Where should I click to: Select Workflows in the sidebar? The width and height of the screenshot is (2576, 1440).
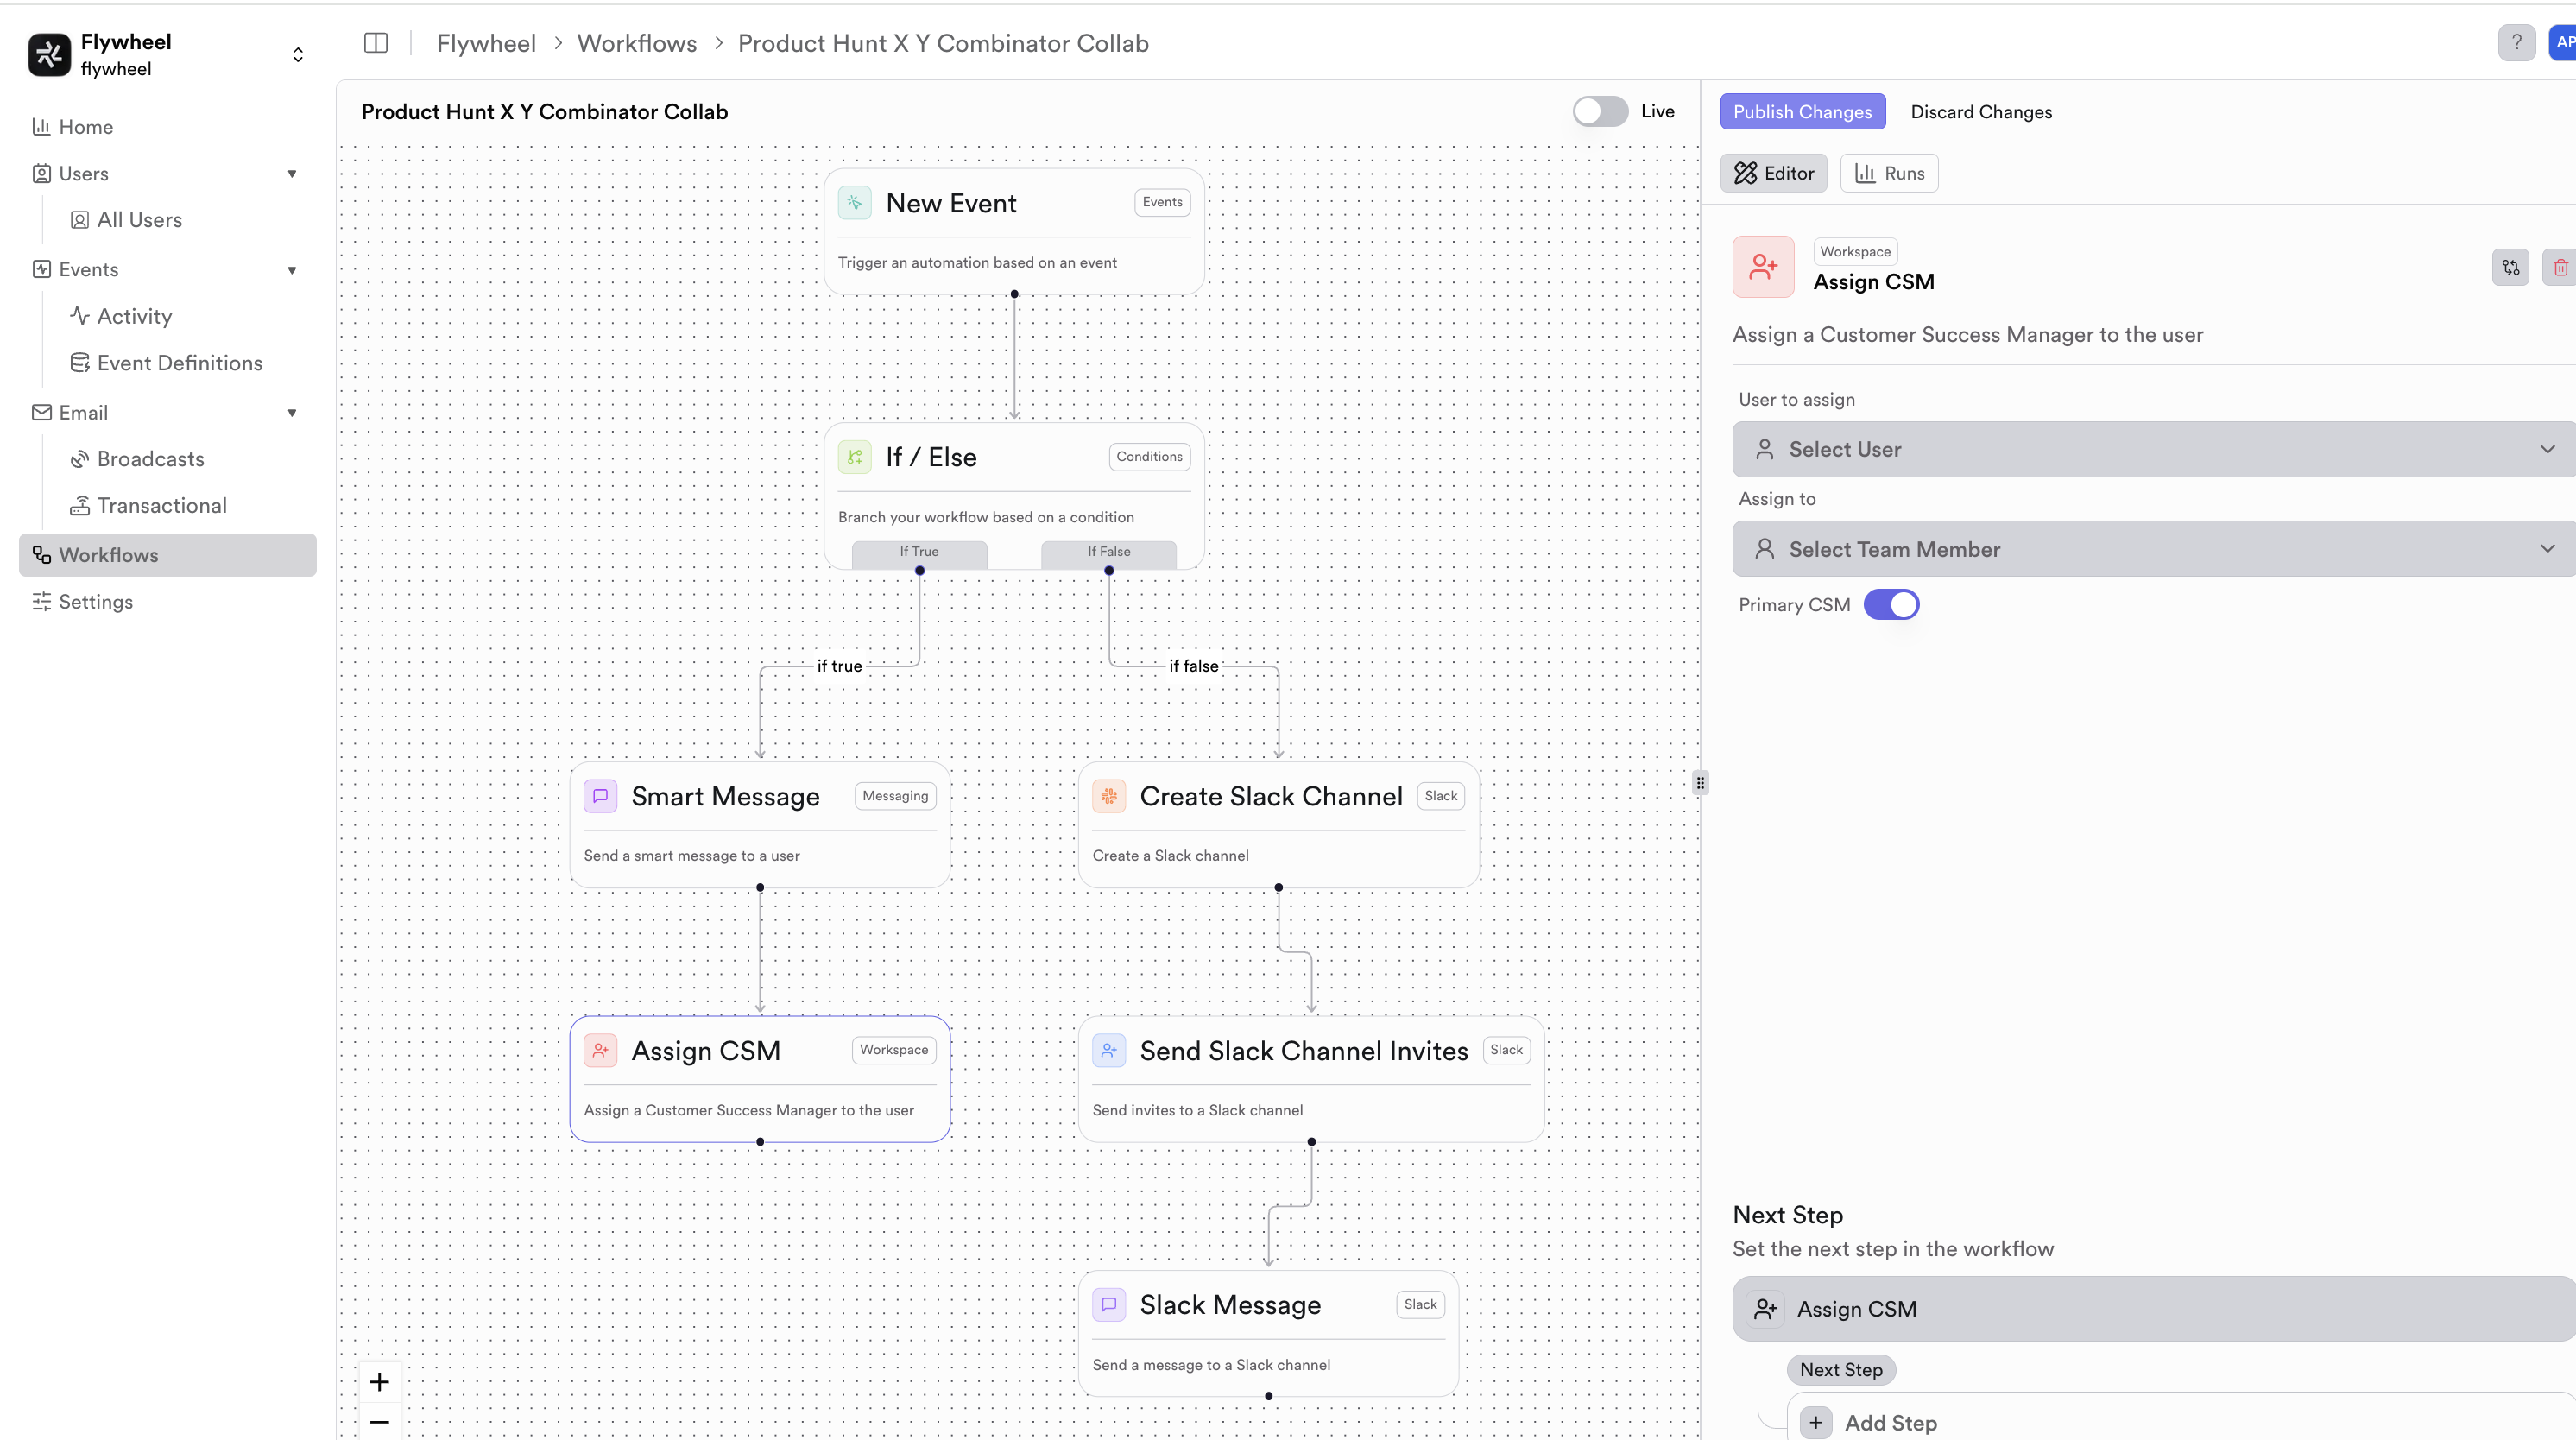click(x=109, y=554)
